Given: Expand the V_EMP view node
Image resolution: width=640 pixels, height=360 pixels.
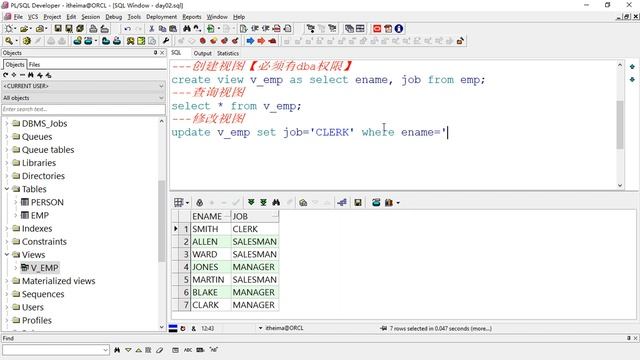Looking at the screenshot, I should click(16, 268).
